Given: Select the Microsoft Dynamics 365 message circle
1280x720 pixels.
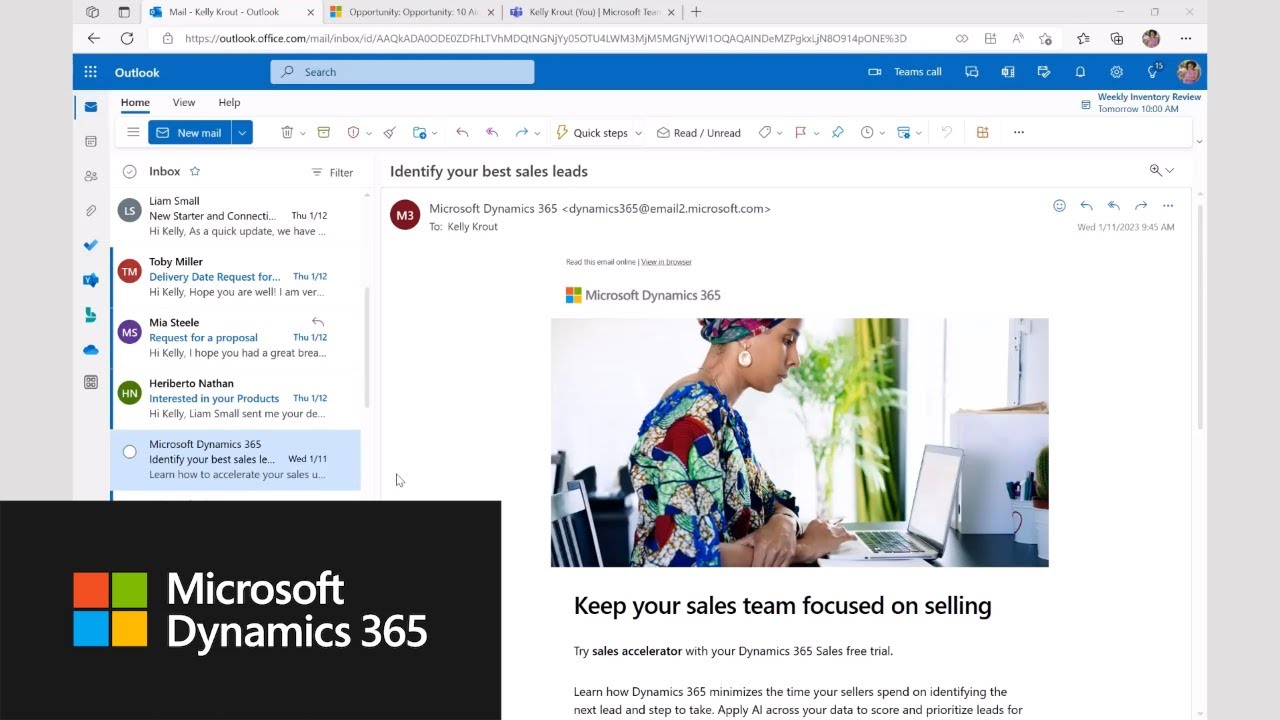Looking at the screenshot, I should click(129, 452).
